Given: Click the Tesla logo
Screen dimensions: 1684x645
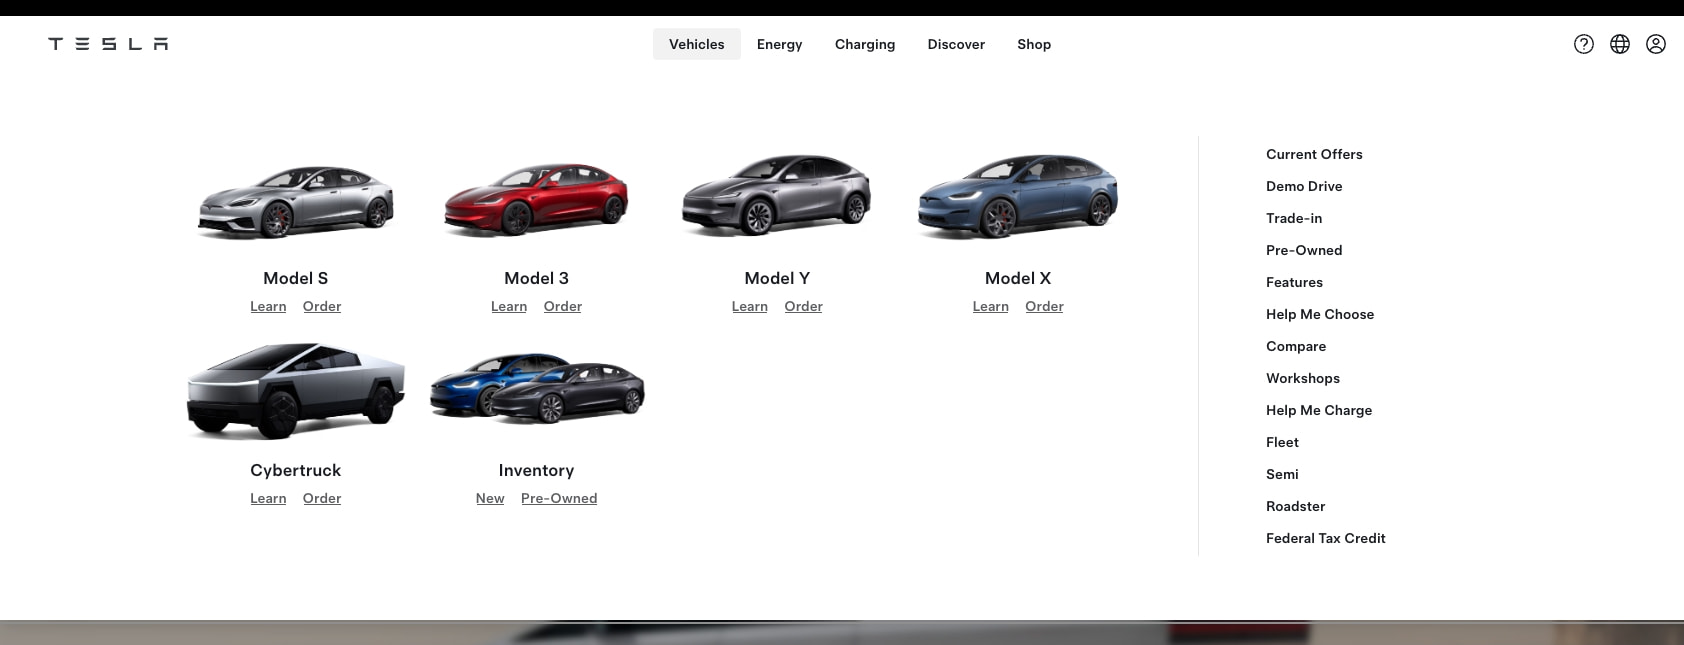Looking at the screenshot, I should (108, 44).
